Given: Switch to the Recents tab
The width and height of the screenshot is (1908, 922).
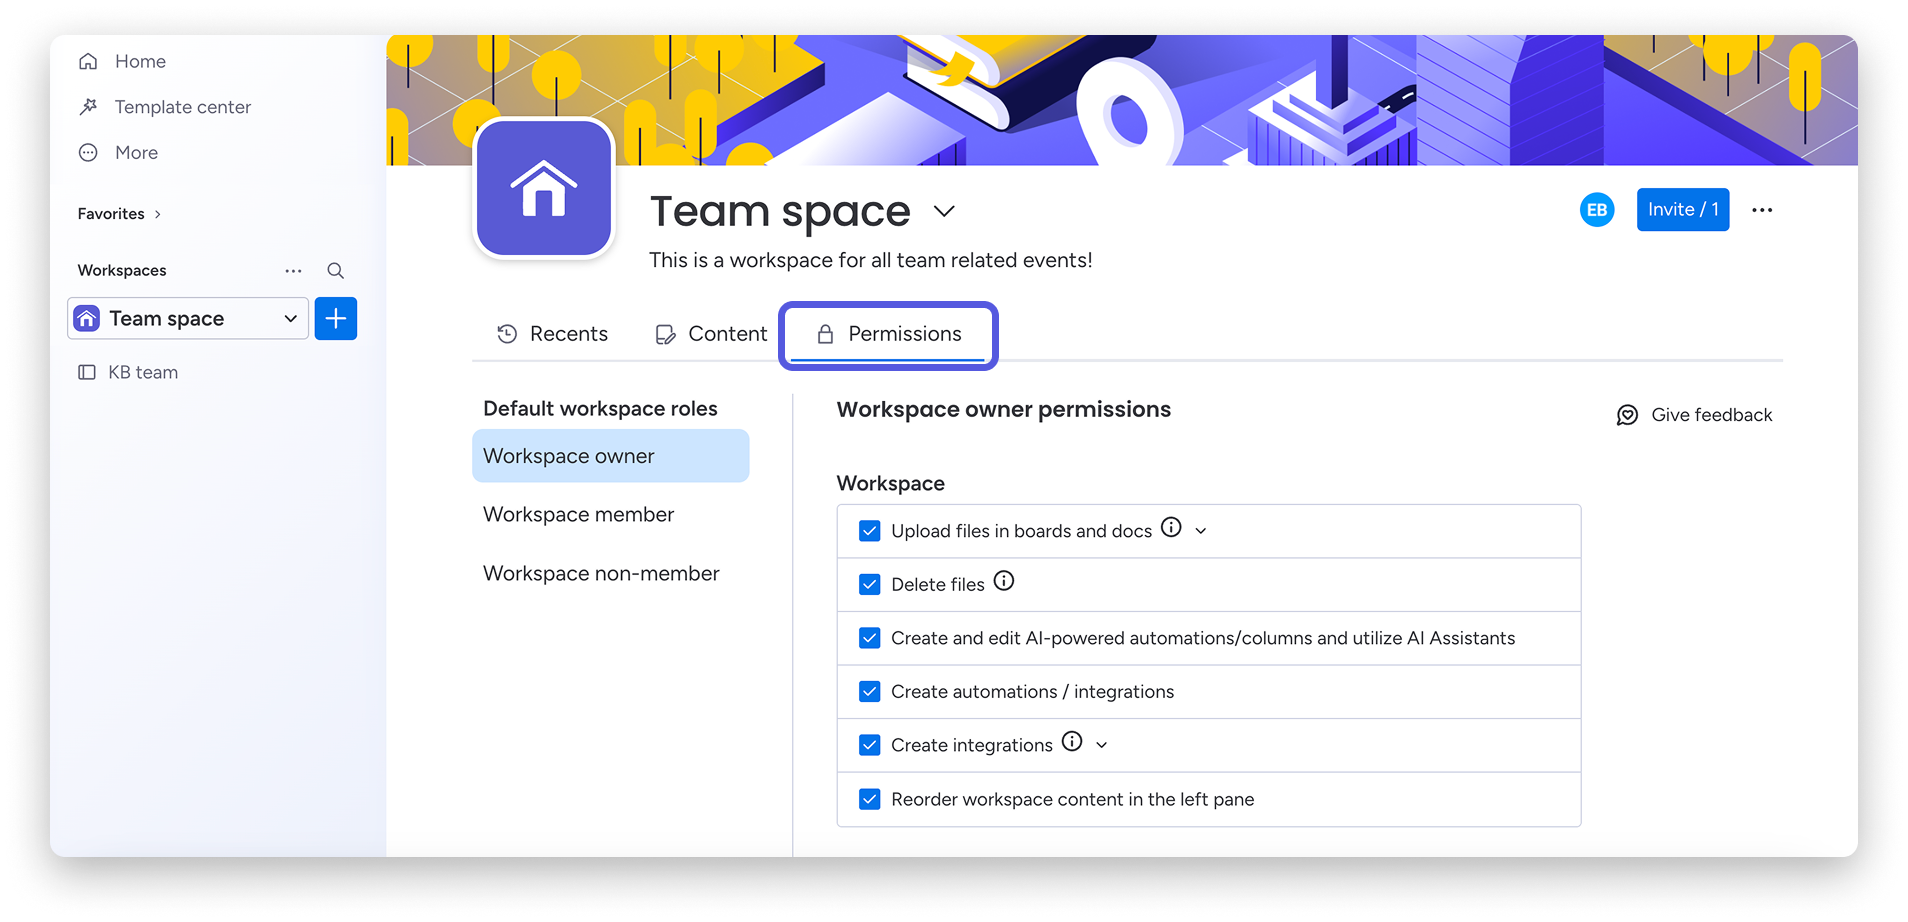Looking at the screenshot, I should coord(553,334).
